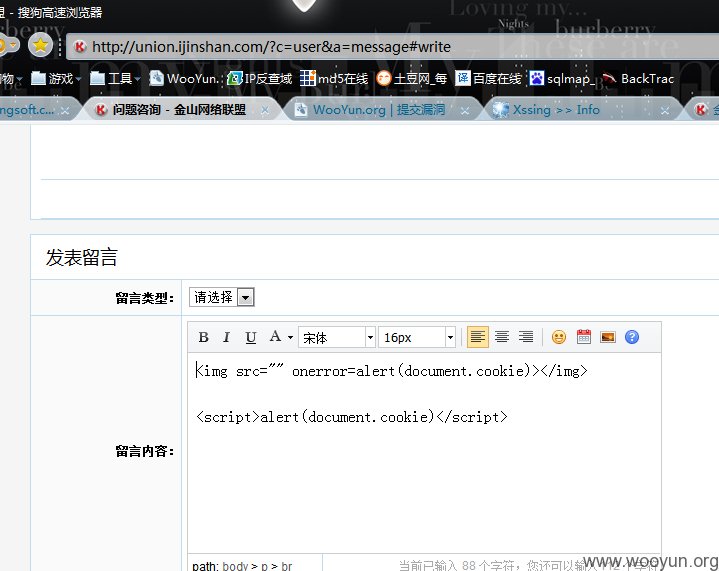
Task: Open the BackTrack bookmark
Action: click(x=638, y=79)
